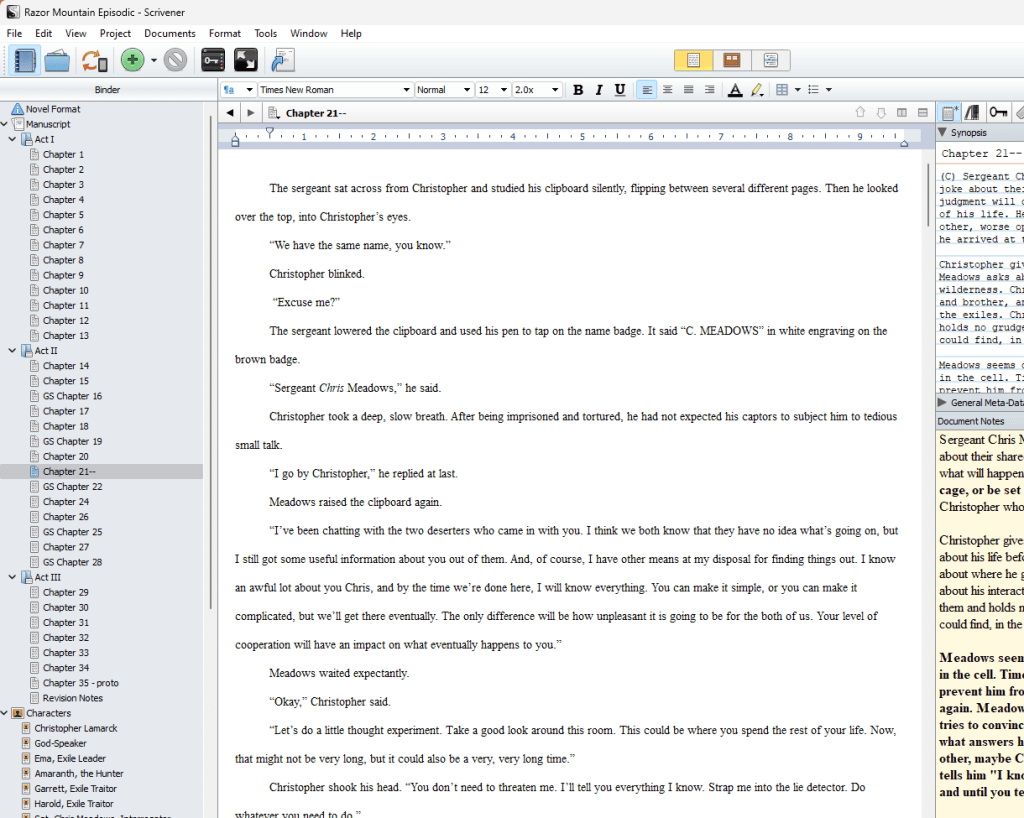Toggle italic formatting

(x=599, y=90)
